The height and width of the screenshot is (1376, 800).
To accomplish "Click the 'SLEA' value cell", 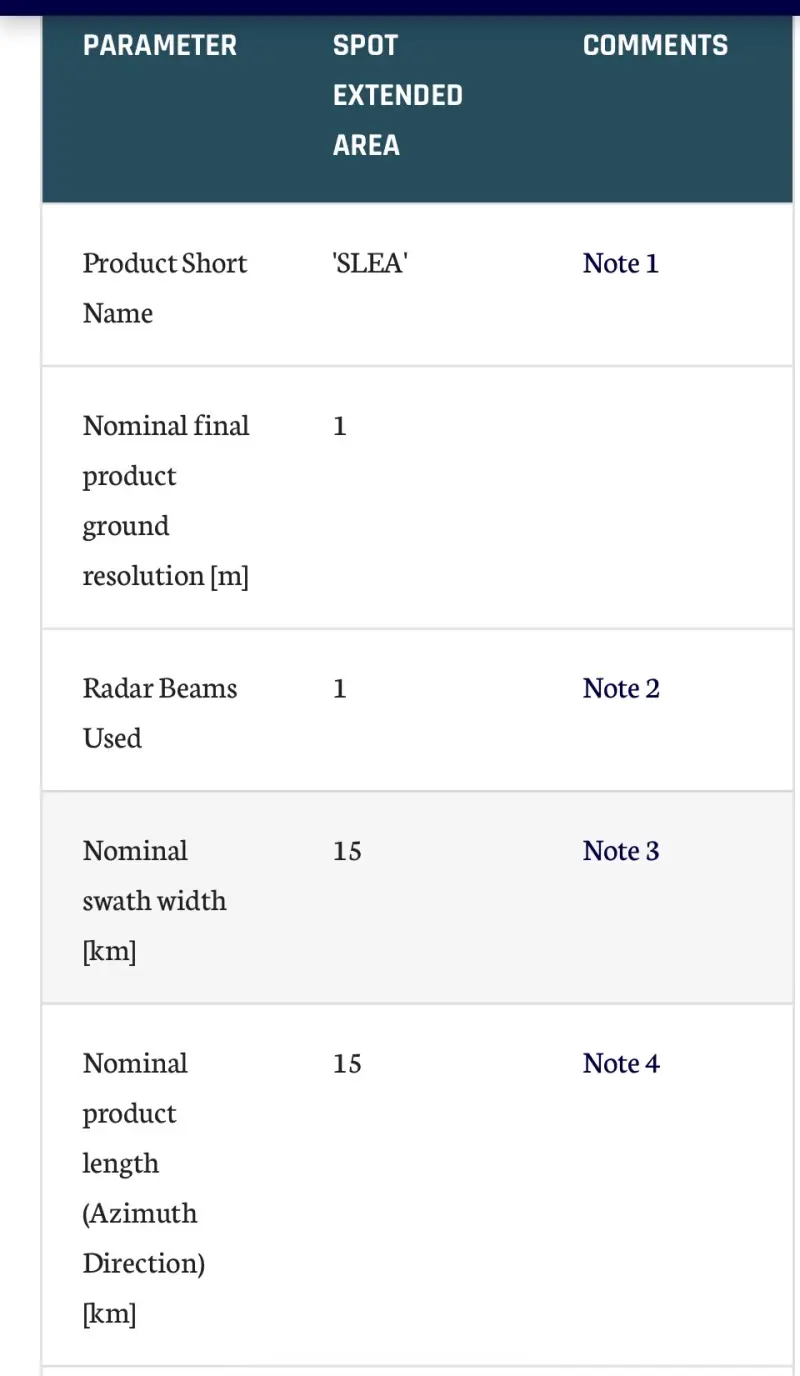I will [369, 263].
